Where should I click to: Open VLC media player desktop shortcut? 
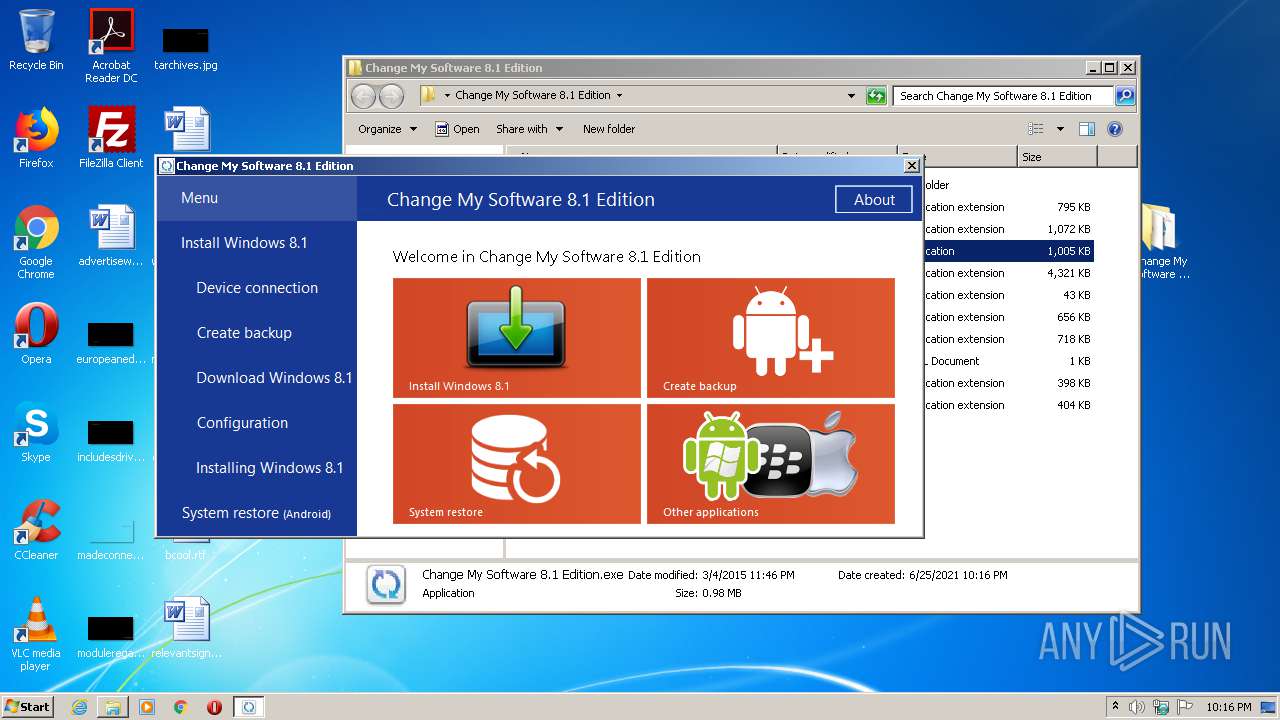pos(36,634)
